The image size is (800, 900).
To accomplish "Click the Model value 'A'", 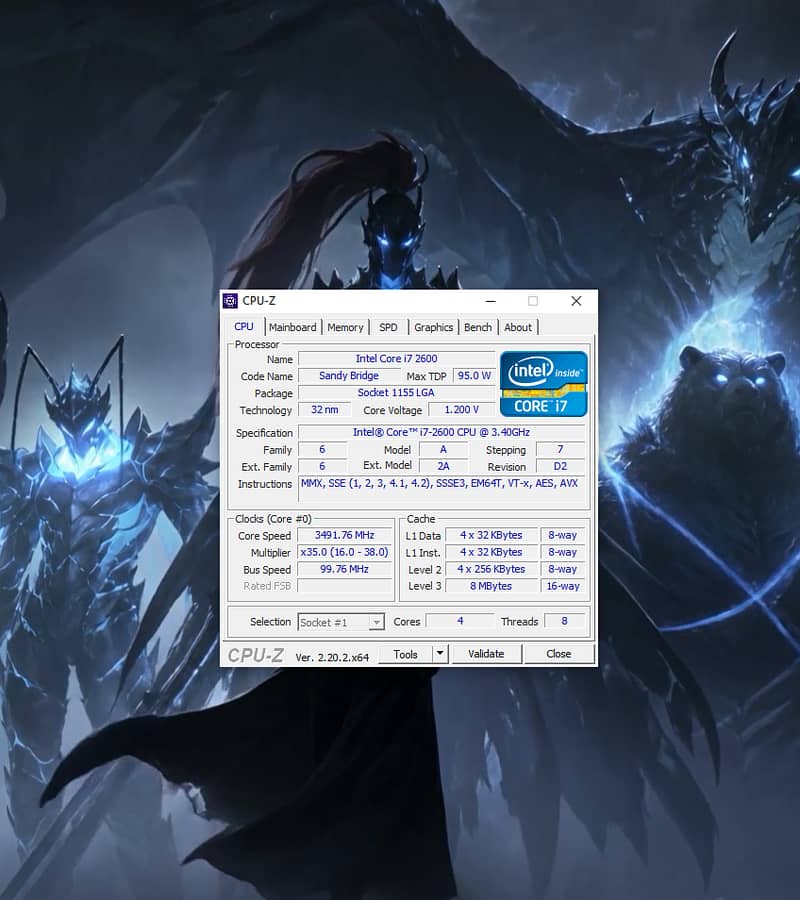I will (443, 449).
